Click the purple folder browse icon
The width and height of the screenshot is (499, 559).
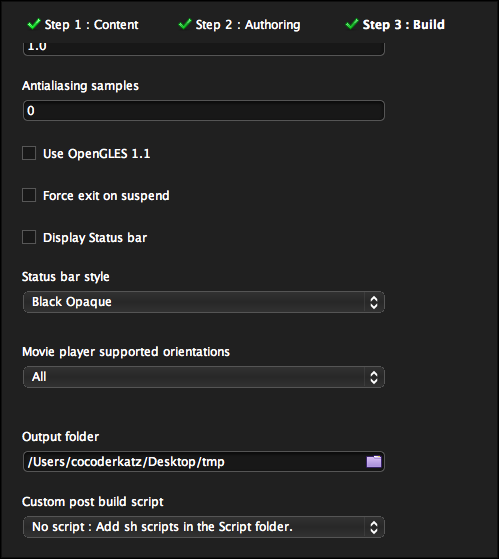click(374, 462)
